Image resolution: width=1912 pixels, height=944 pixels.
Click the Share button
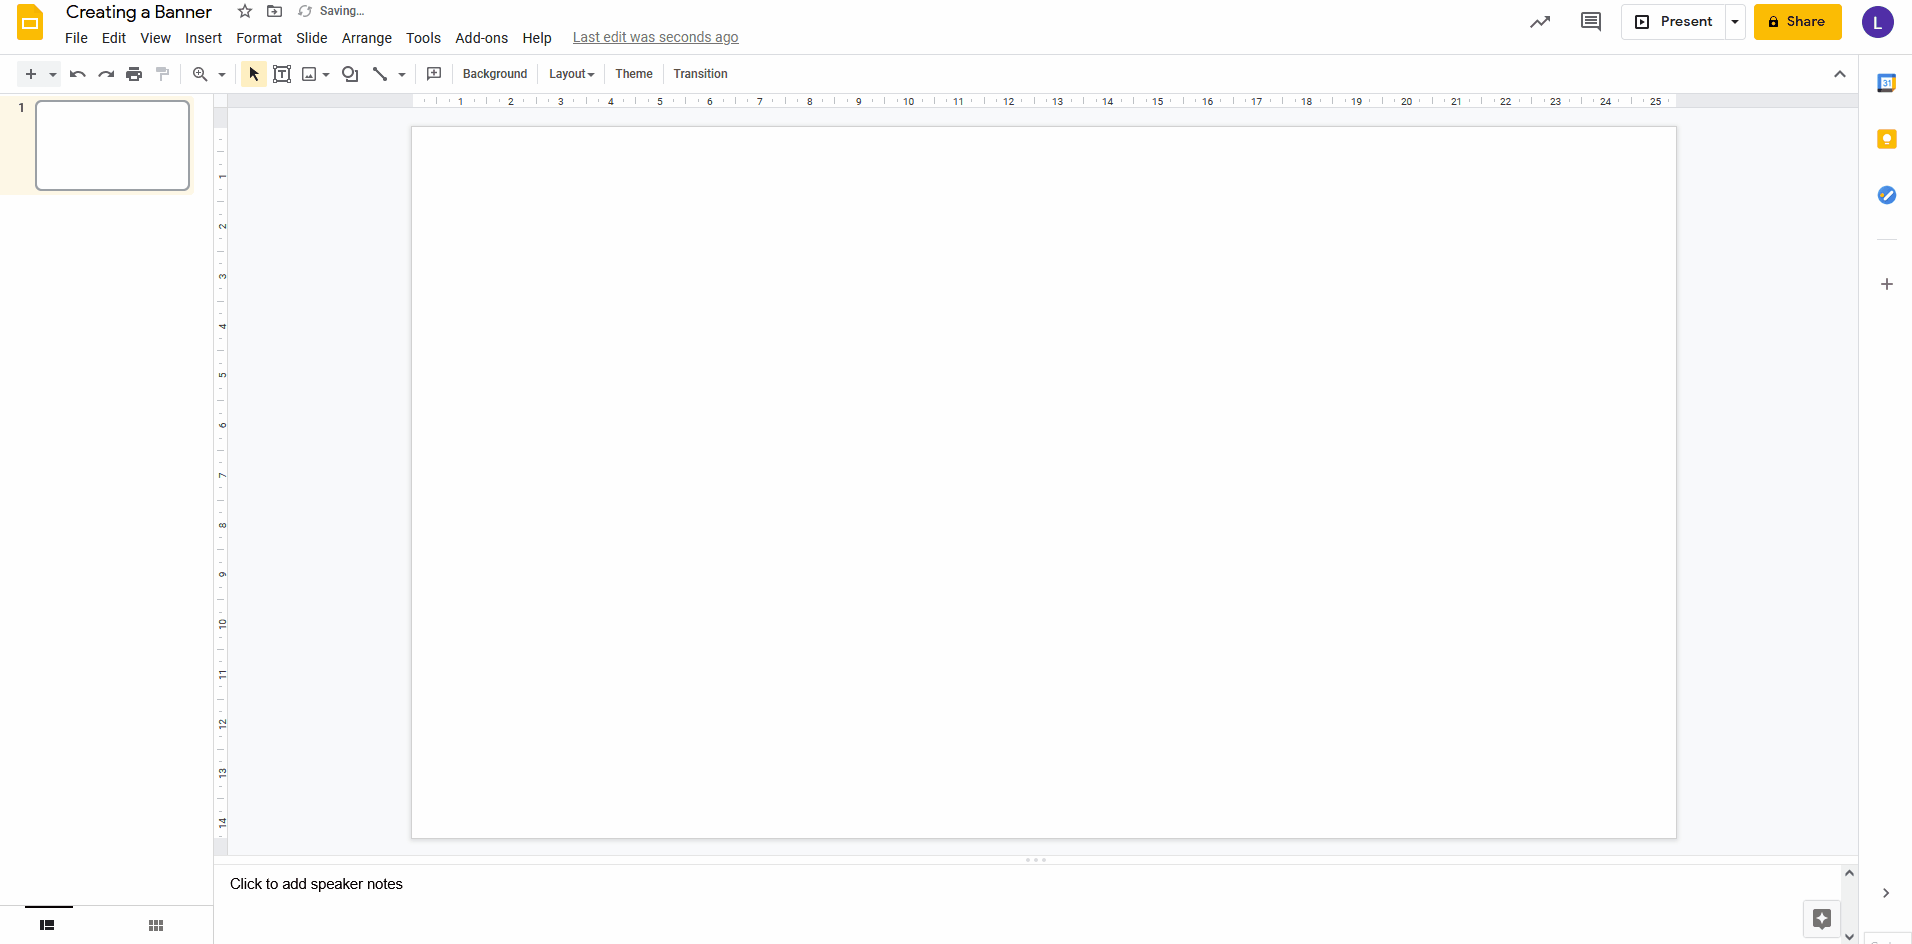(1797, 21)
